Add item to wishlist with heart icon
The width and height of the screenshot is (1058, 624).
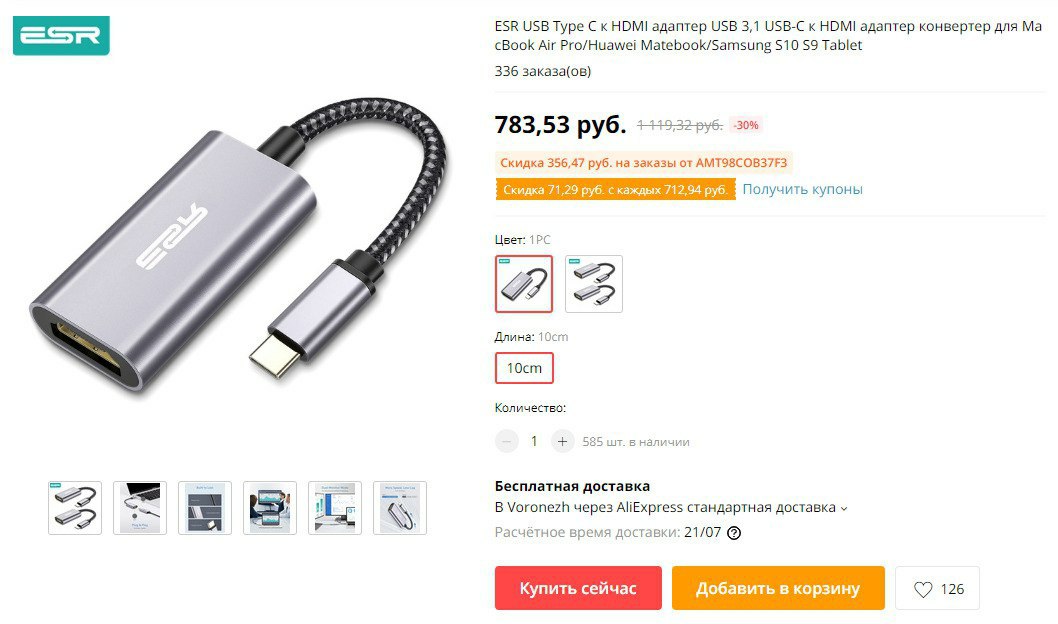937,588
